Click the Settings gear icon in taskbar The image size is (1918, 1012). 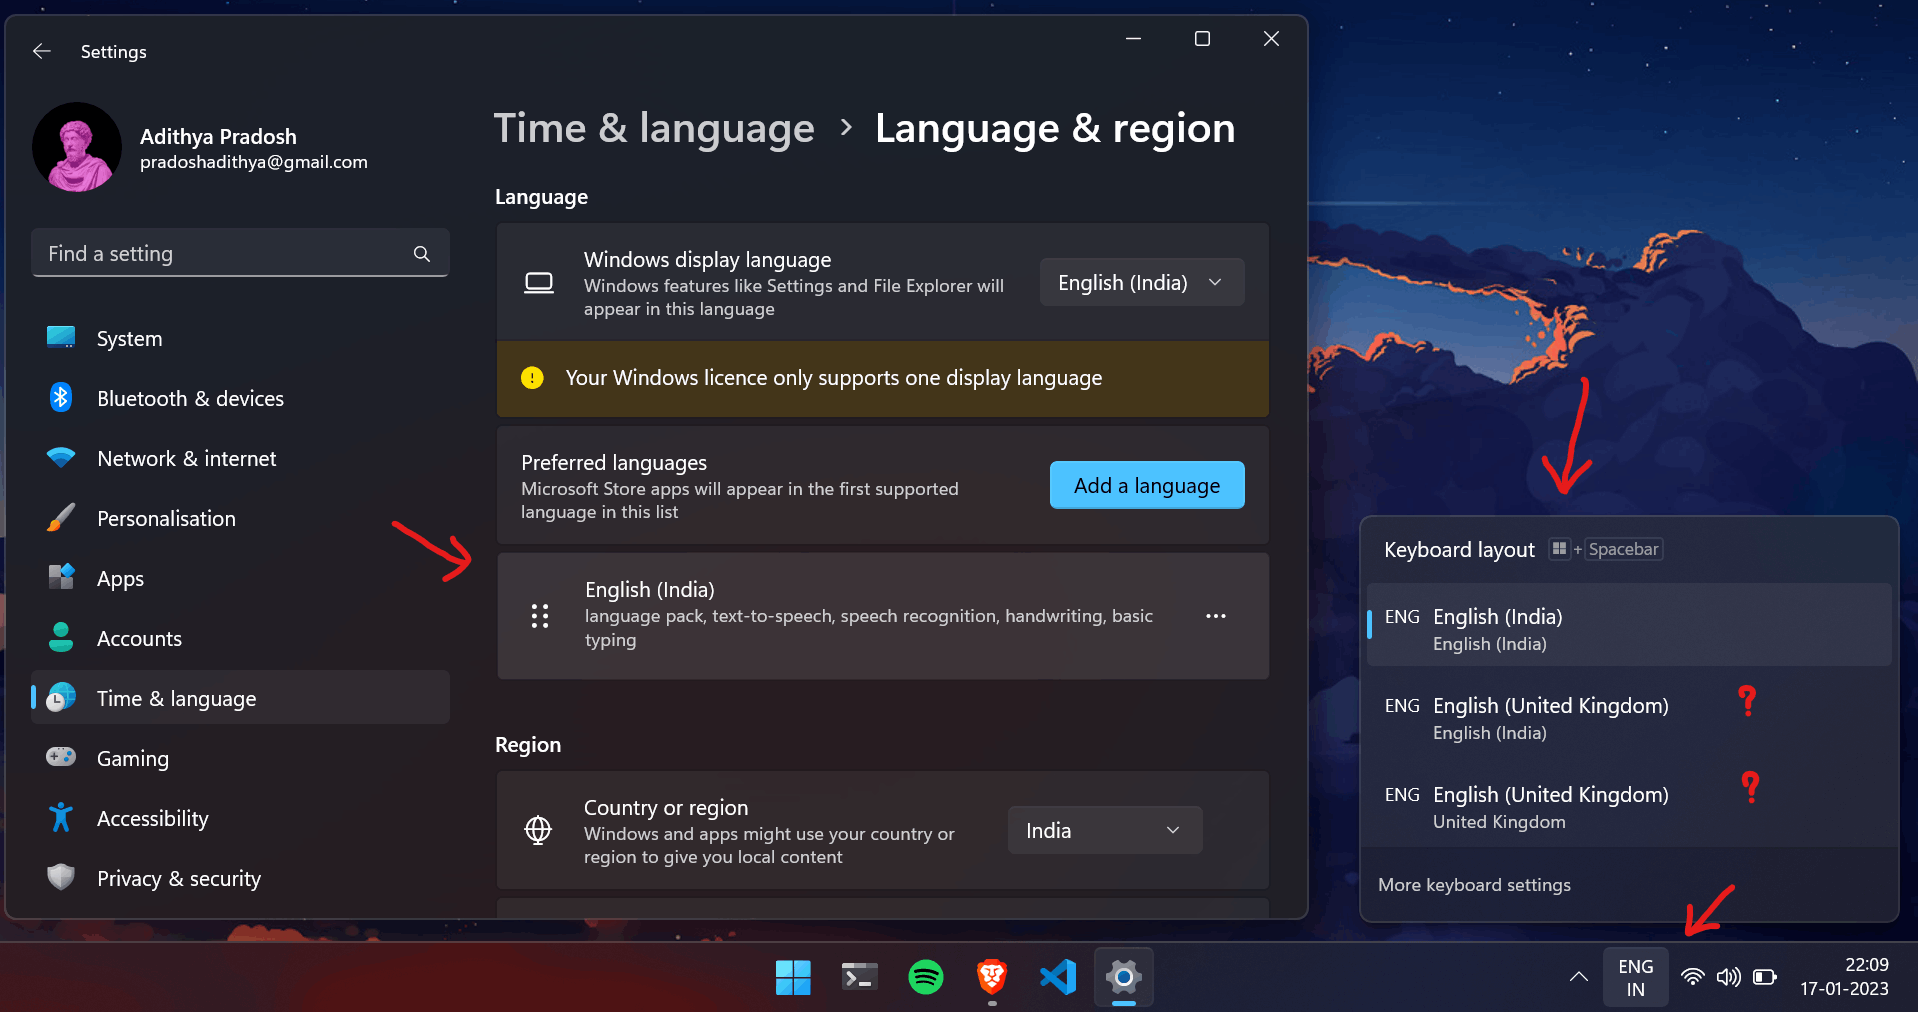point(1124,977)
